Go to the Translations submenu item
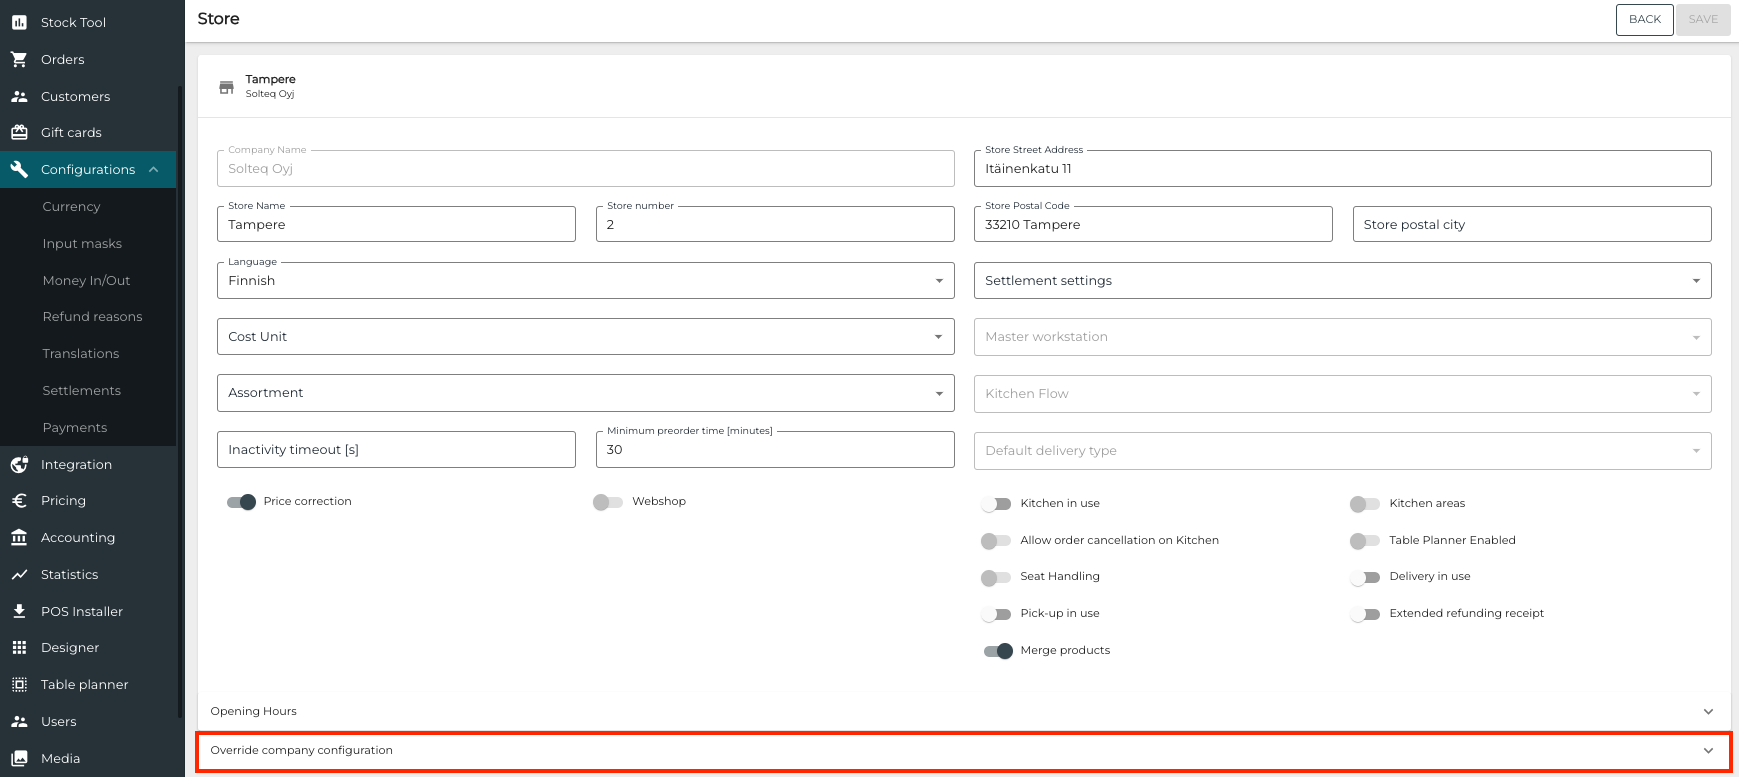The height and width of the screenshot is (777, 1739). click(81, 354)
